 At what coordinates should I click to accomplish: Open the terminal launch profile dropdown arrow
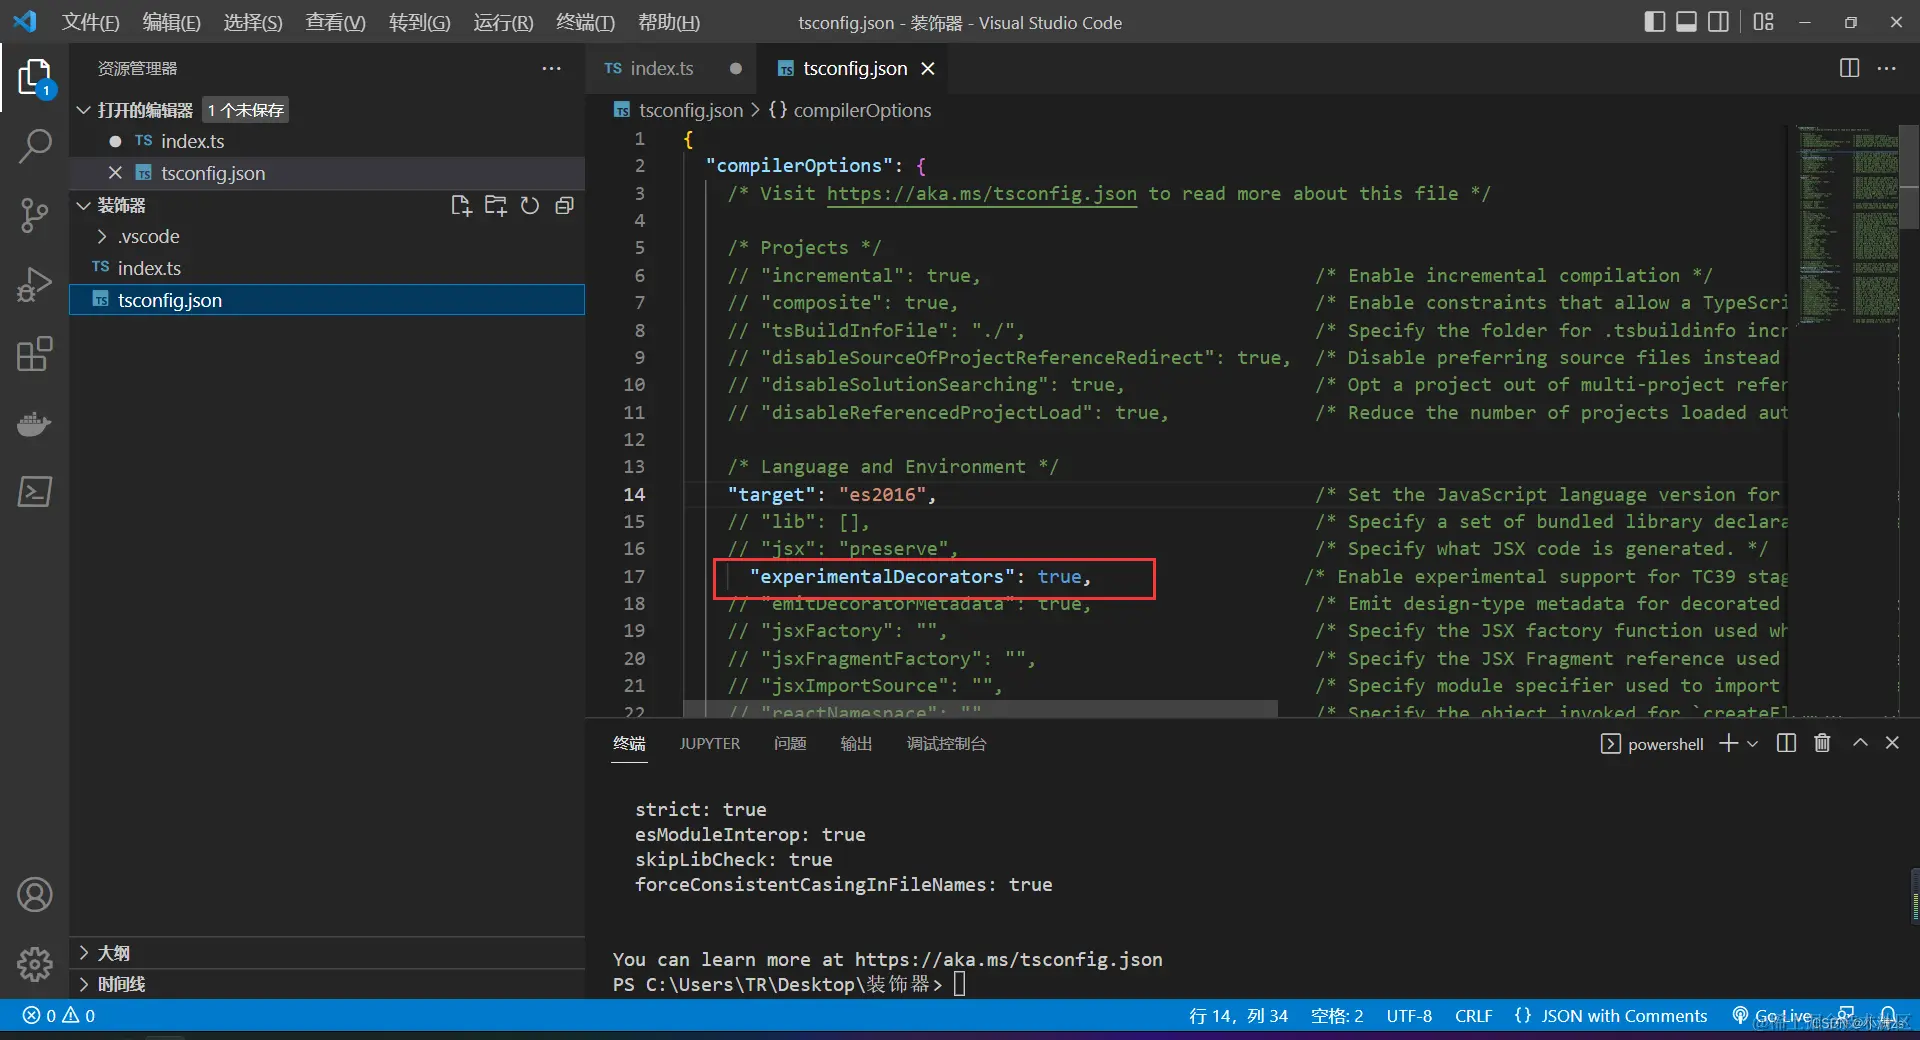coord(1752,743)
